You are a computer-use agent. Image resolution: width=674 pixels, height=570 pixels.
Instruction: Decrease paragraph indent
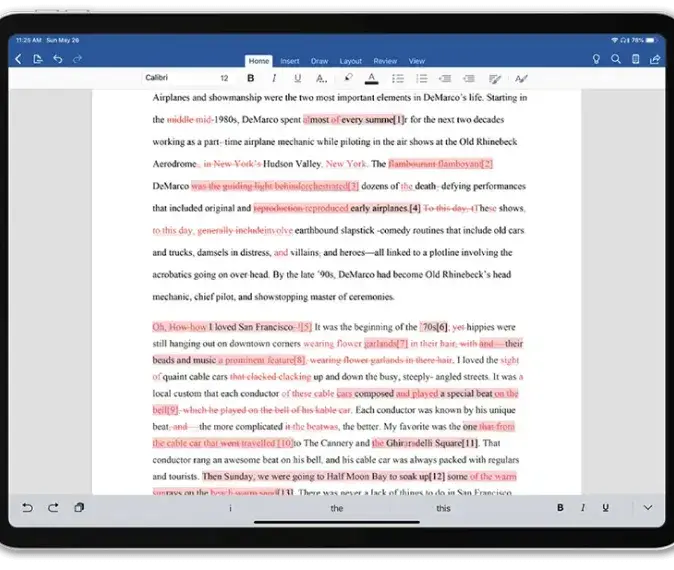pos(445,78)
